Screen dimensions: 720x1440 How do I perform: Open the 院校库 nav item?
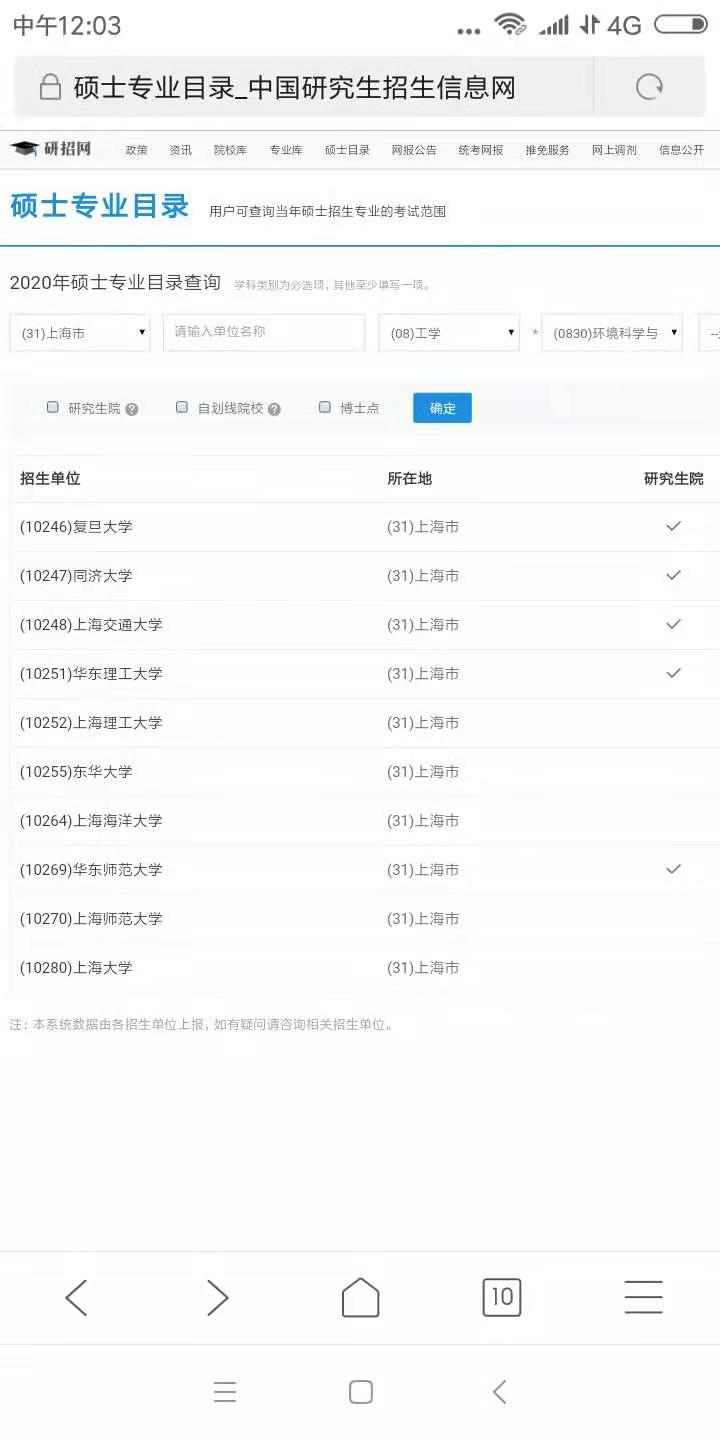pyautogui.click(x=230, y=150)
